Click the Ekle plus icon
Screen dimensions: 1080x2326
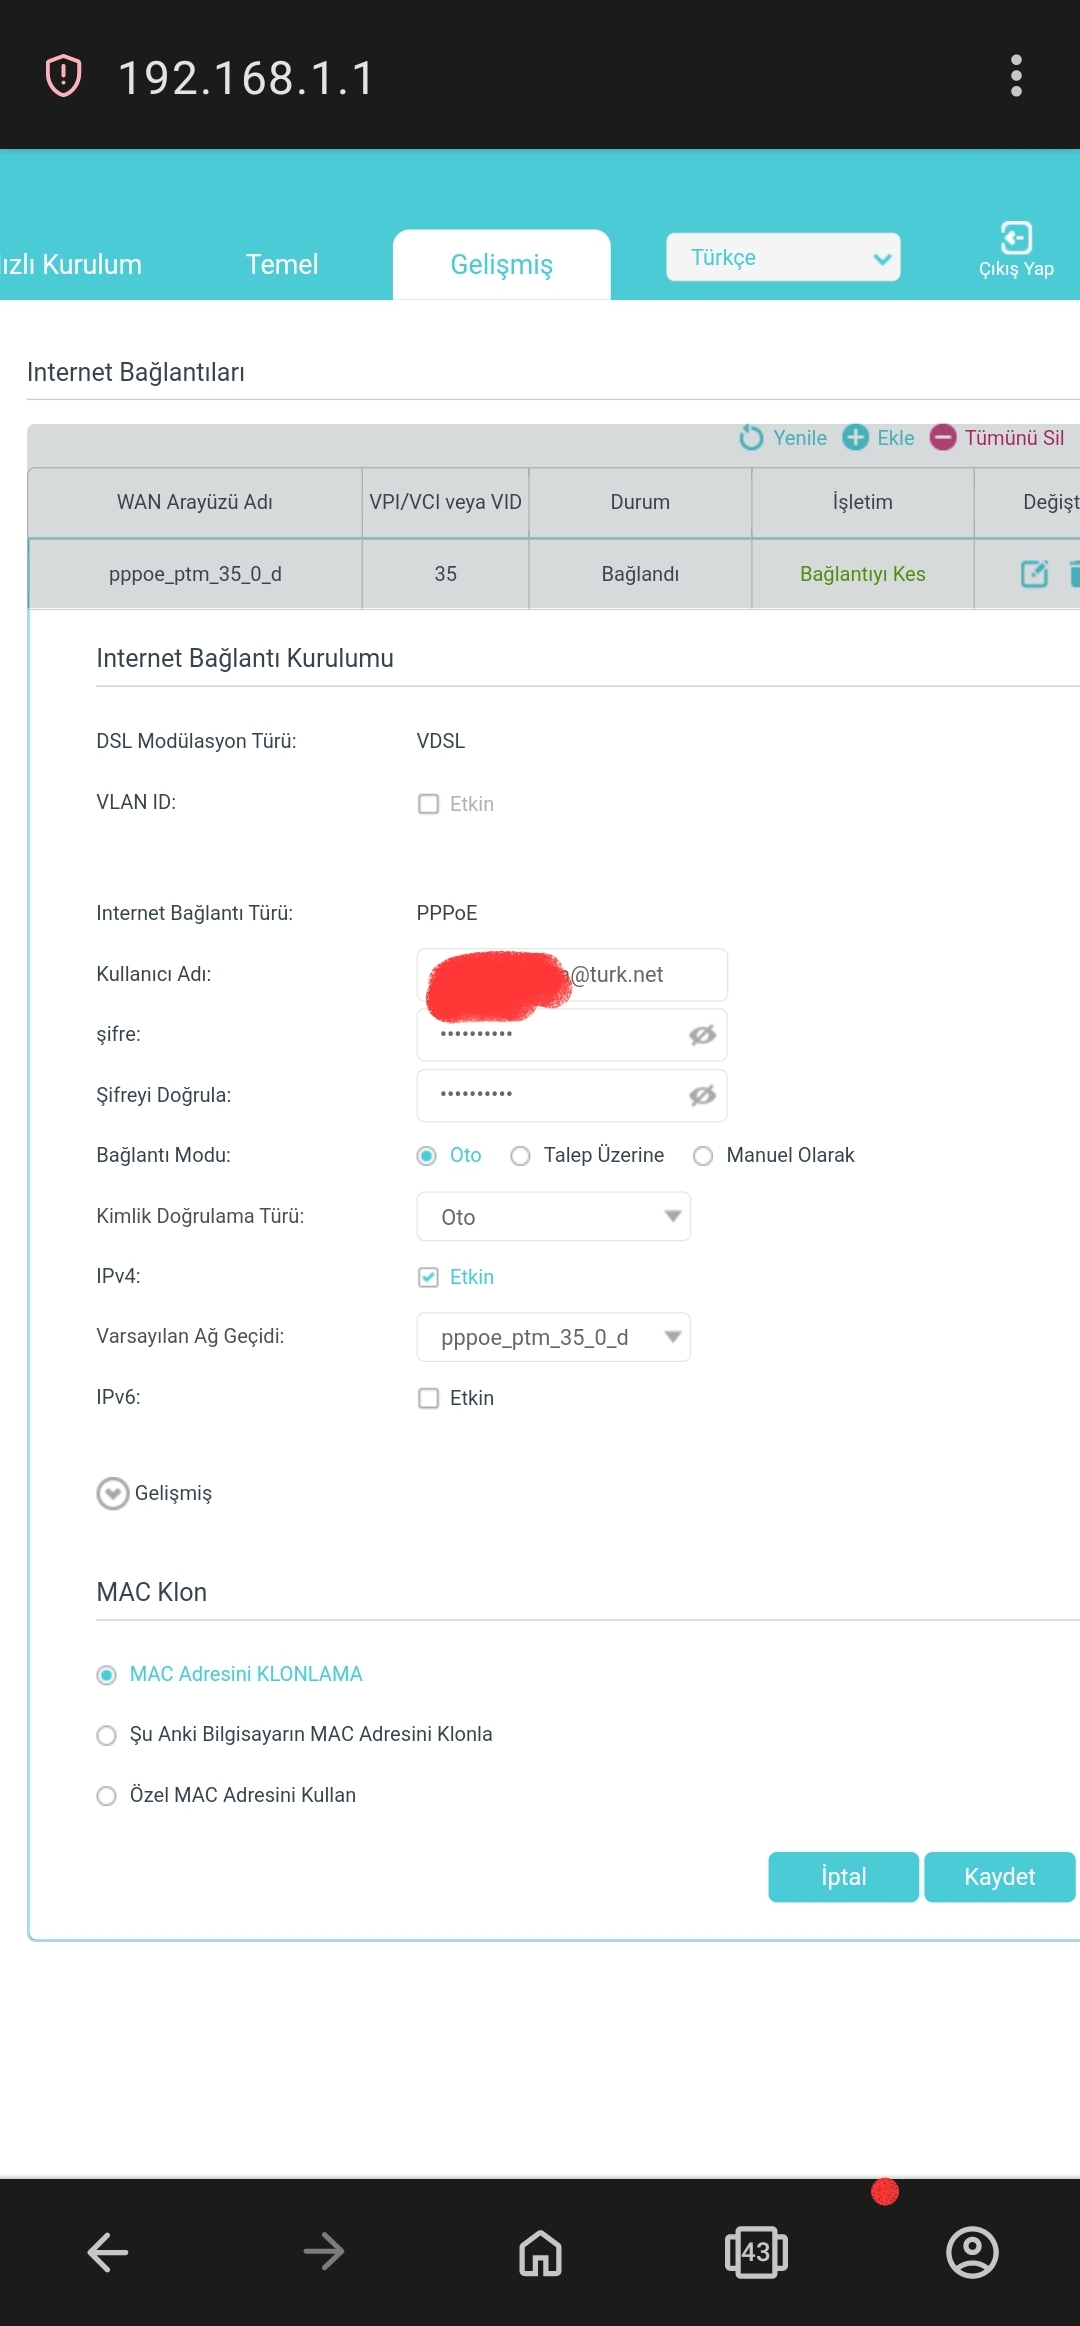click(x=855, y=438)
